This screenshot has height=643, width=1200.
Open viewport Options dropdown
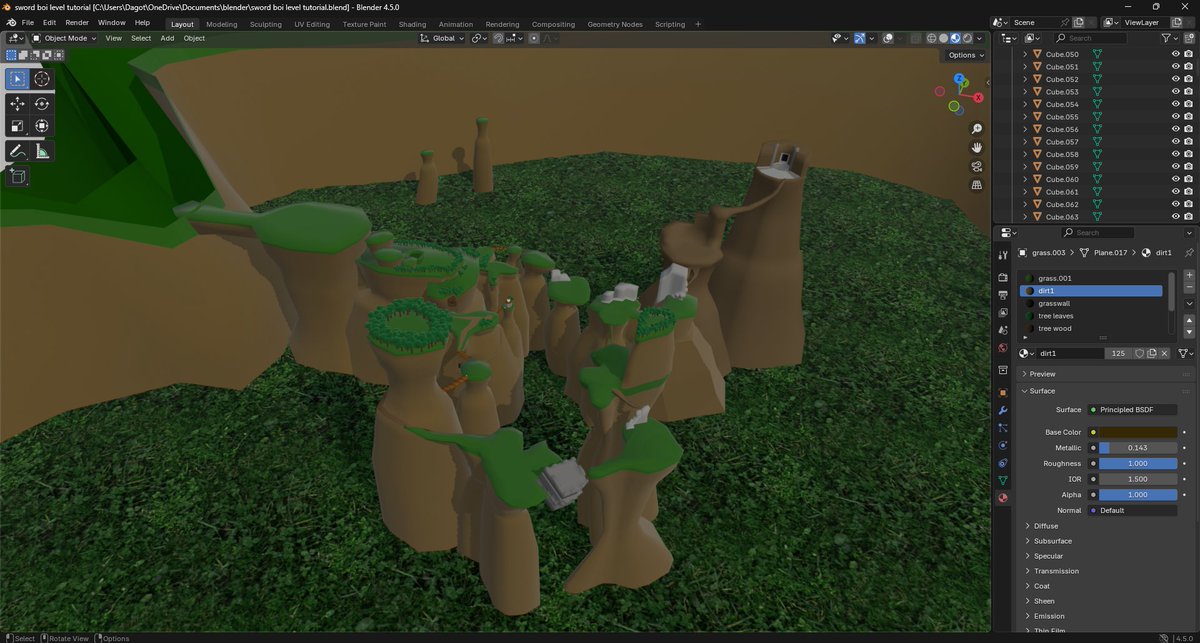(x=966, y=55)
